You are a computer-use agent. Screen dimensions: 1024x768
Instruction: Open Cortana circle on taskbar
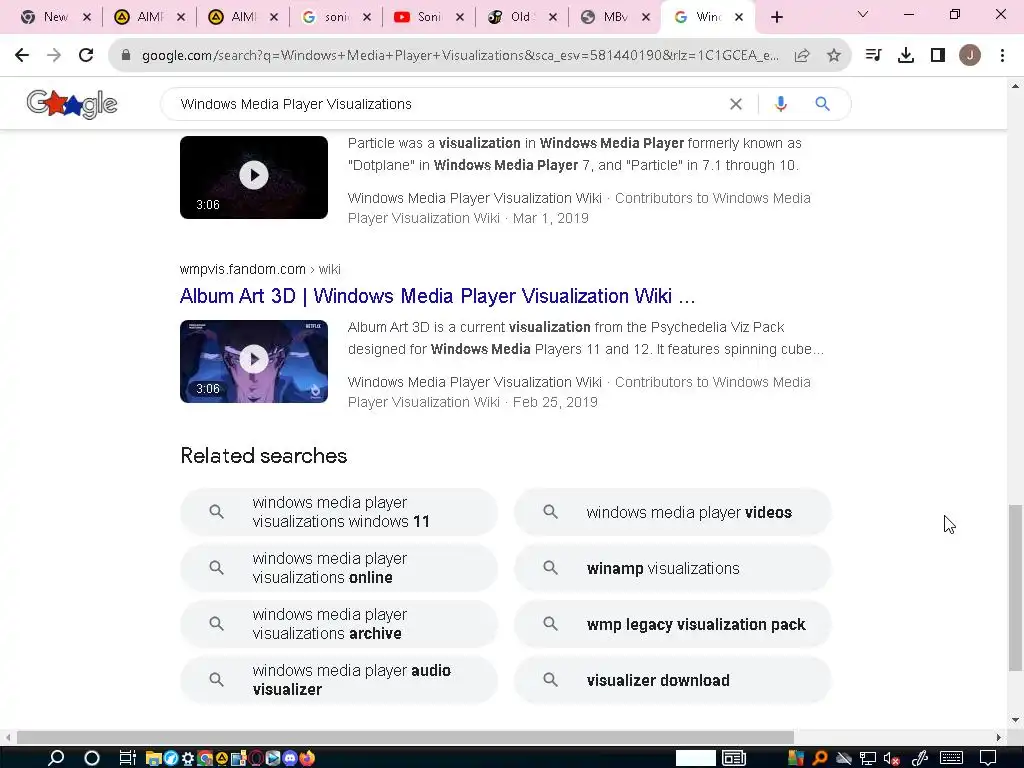click(92, 758)
